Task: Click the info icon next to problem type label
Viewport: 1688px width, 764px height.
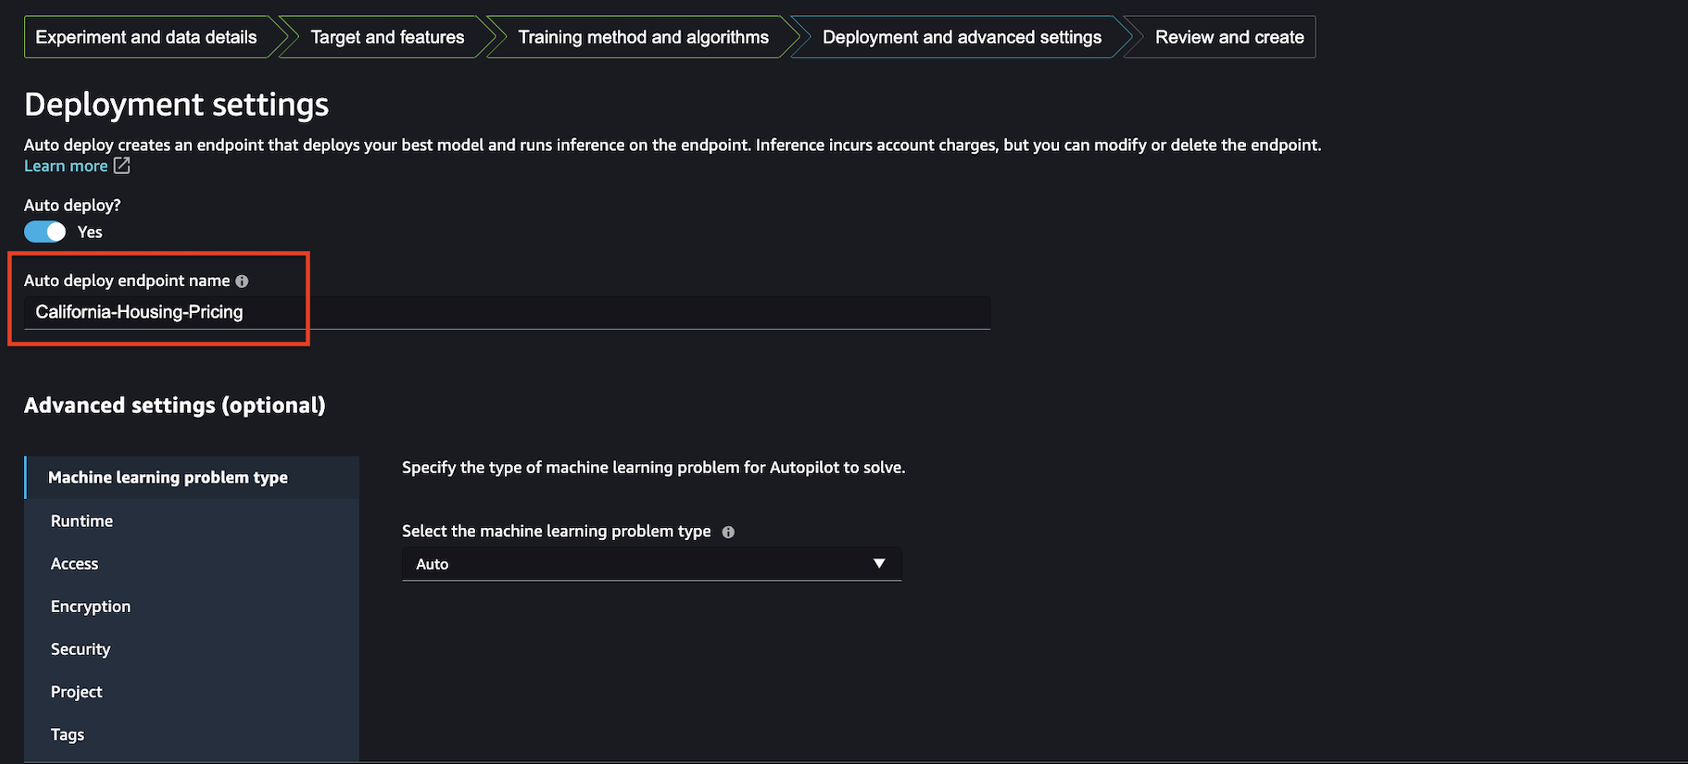Action: click(728, 532)
